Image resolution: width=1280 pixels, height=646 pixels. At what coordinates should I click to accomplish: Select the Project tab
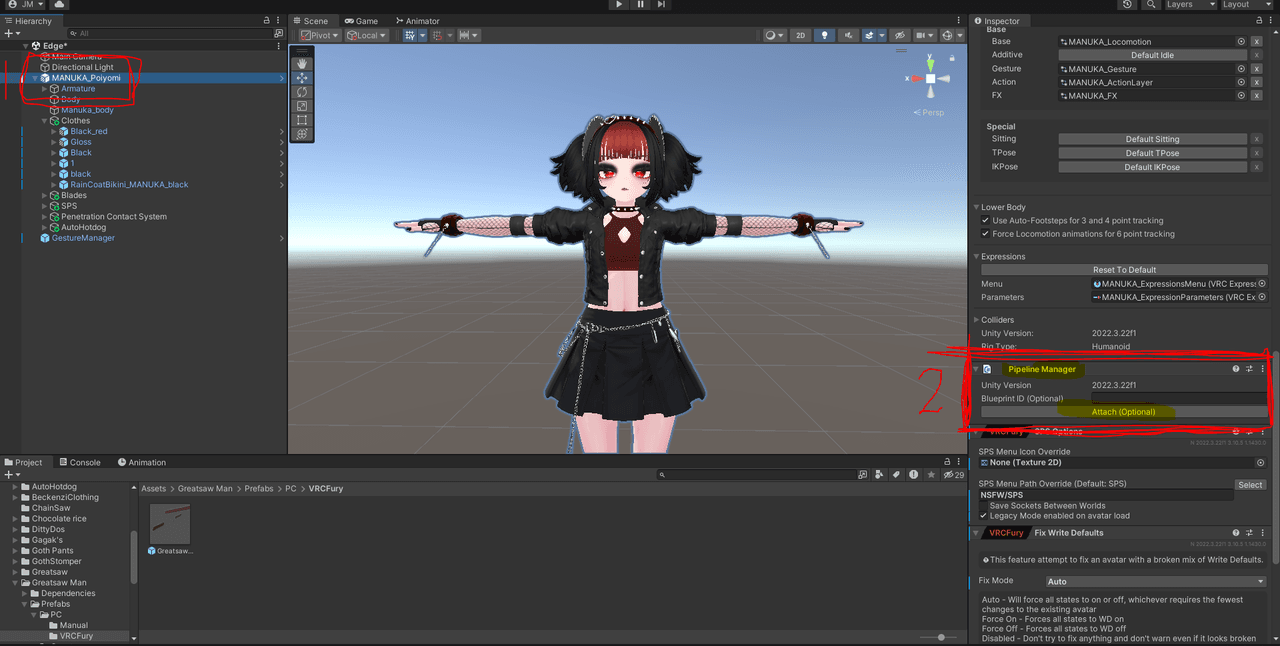click(x=24, y=463)
